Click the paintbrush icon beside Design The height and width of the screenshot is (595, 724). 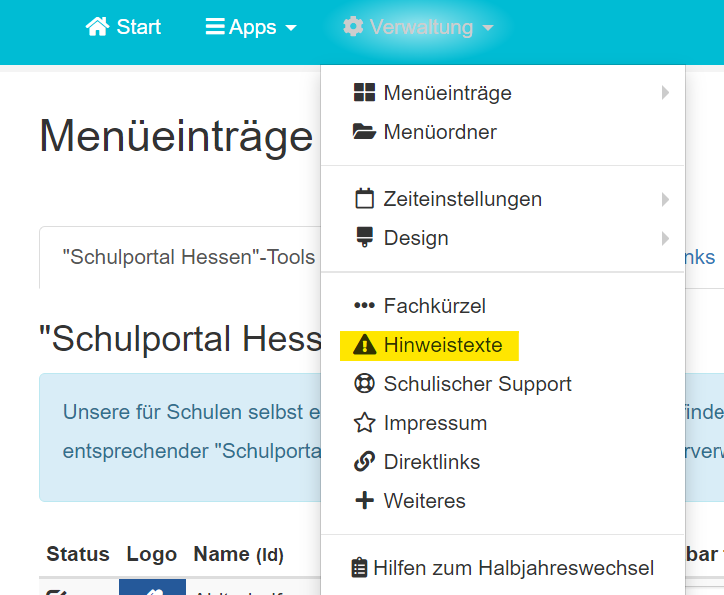[x=364, y=238]
